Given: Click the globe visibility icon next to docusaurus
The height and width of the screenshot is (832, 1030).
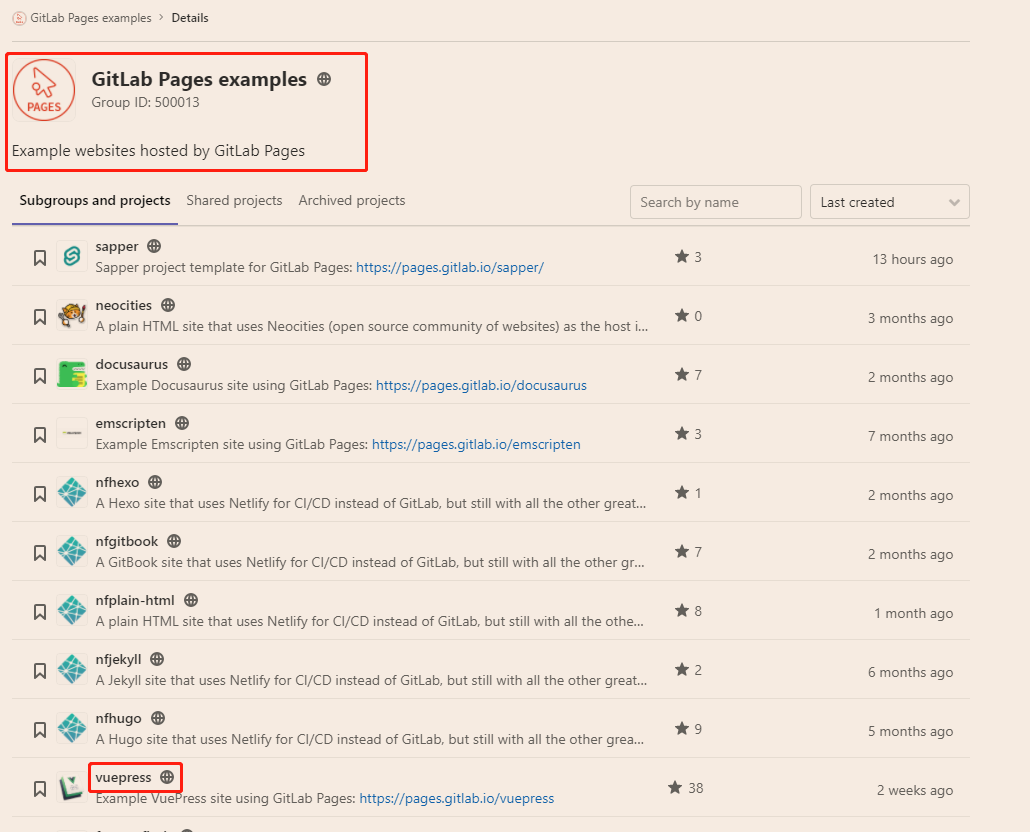Looking at the screenshot, I should point(184,364).
